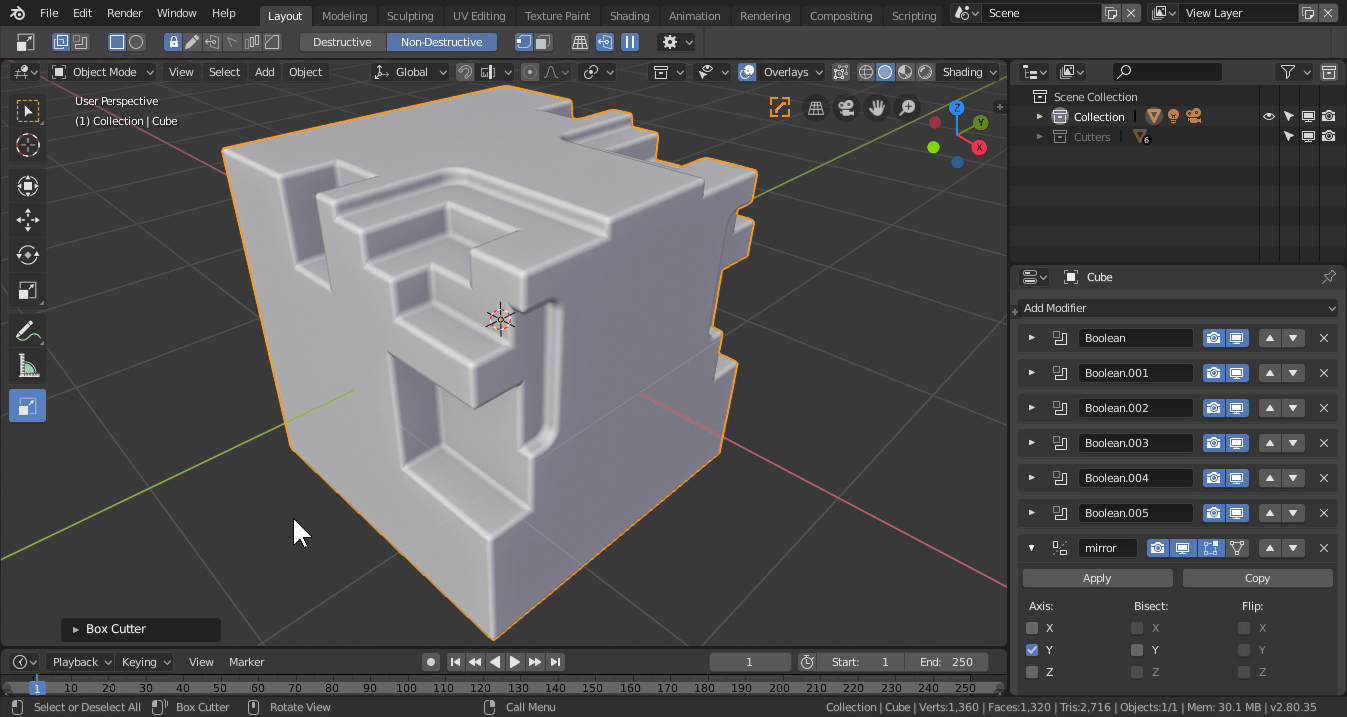Enable the X axis mirror checkbox

tap(1032, 628)
